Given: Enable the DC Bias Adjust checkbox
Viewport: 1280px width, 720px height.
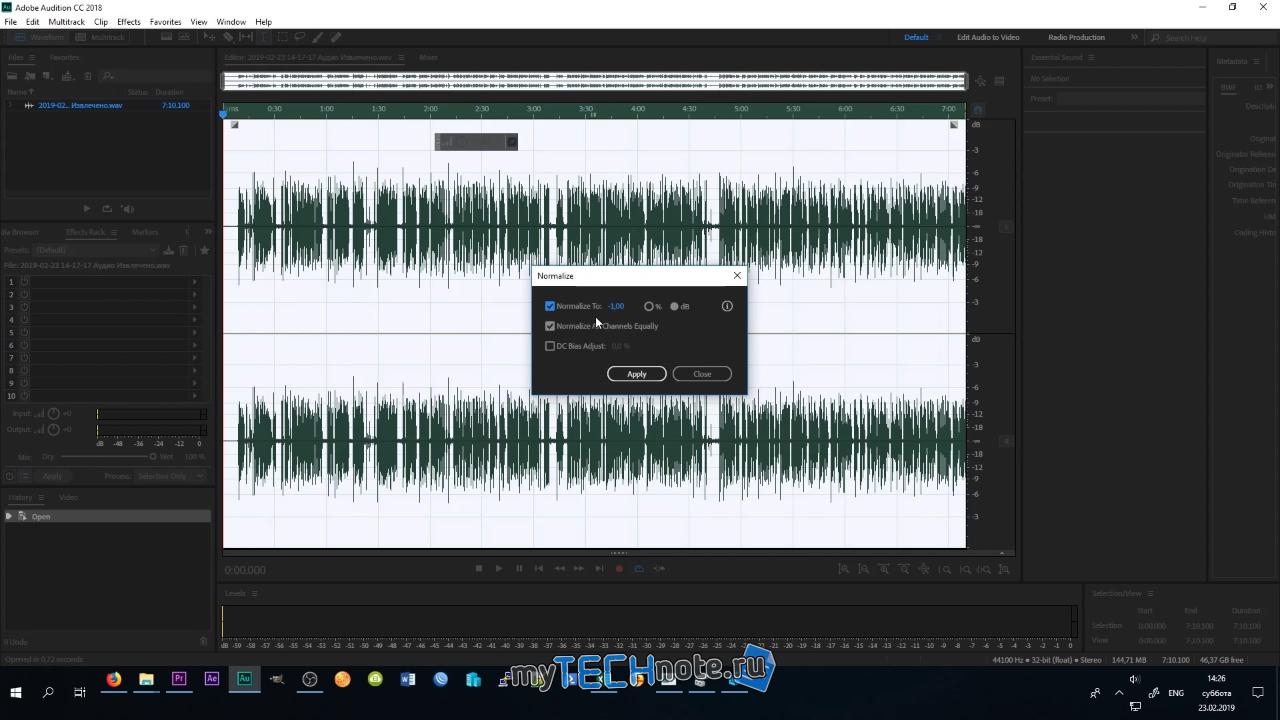Looking at the screenshot, I should pos(550,346).
